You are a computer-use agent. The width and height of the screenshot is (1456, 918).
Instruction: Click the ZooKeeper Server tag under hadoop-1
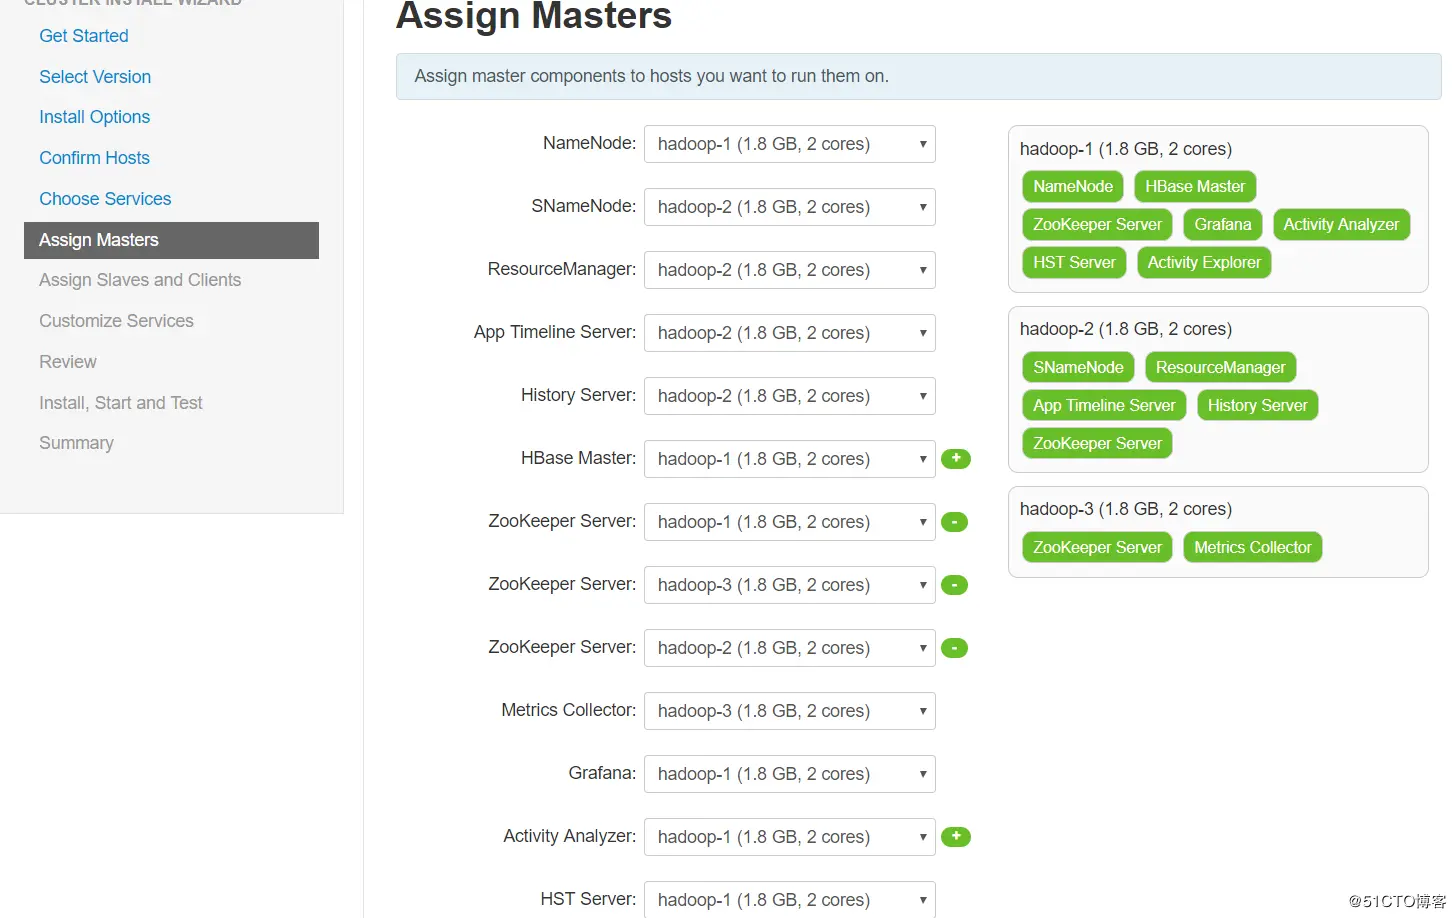[x=1097, y=225]
